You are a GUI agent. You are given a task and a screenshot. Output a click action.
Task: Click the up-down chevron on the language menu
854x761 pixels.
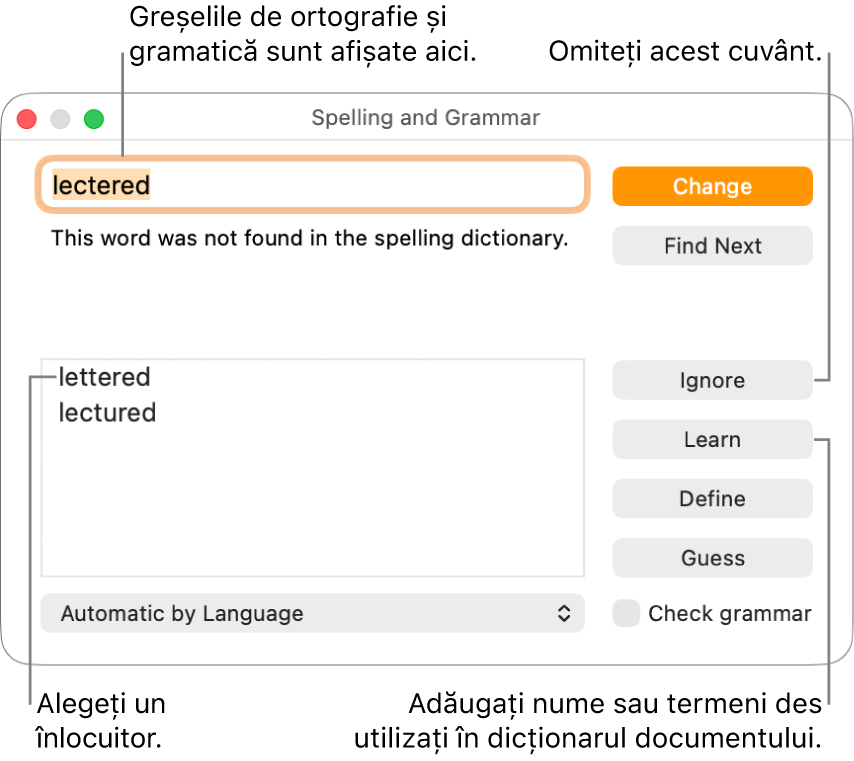tap(565, 613)
